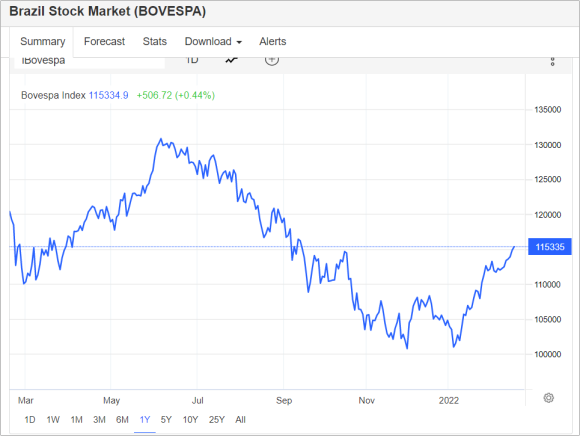The width and height of the screenshot is (580, 436).
Task: Click the 1D interval selector in toolbar
Action: 192,60
